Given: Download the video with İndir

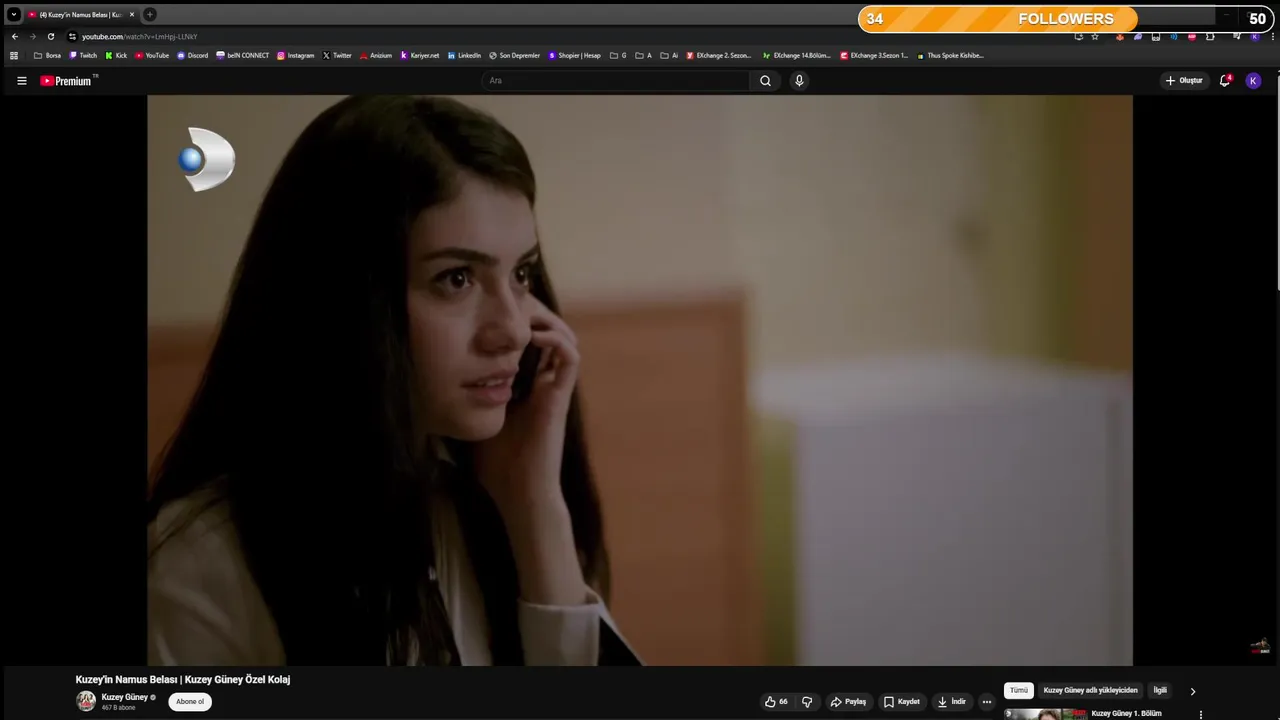Looking at the screenshot, I should click(x=952, y=702).
